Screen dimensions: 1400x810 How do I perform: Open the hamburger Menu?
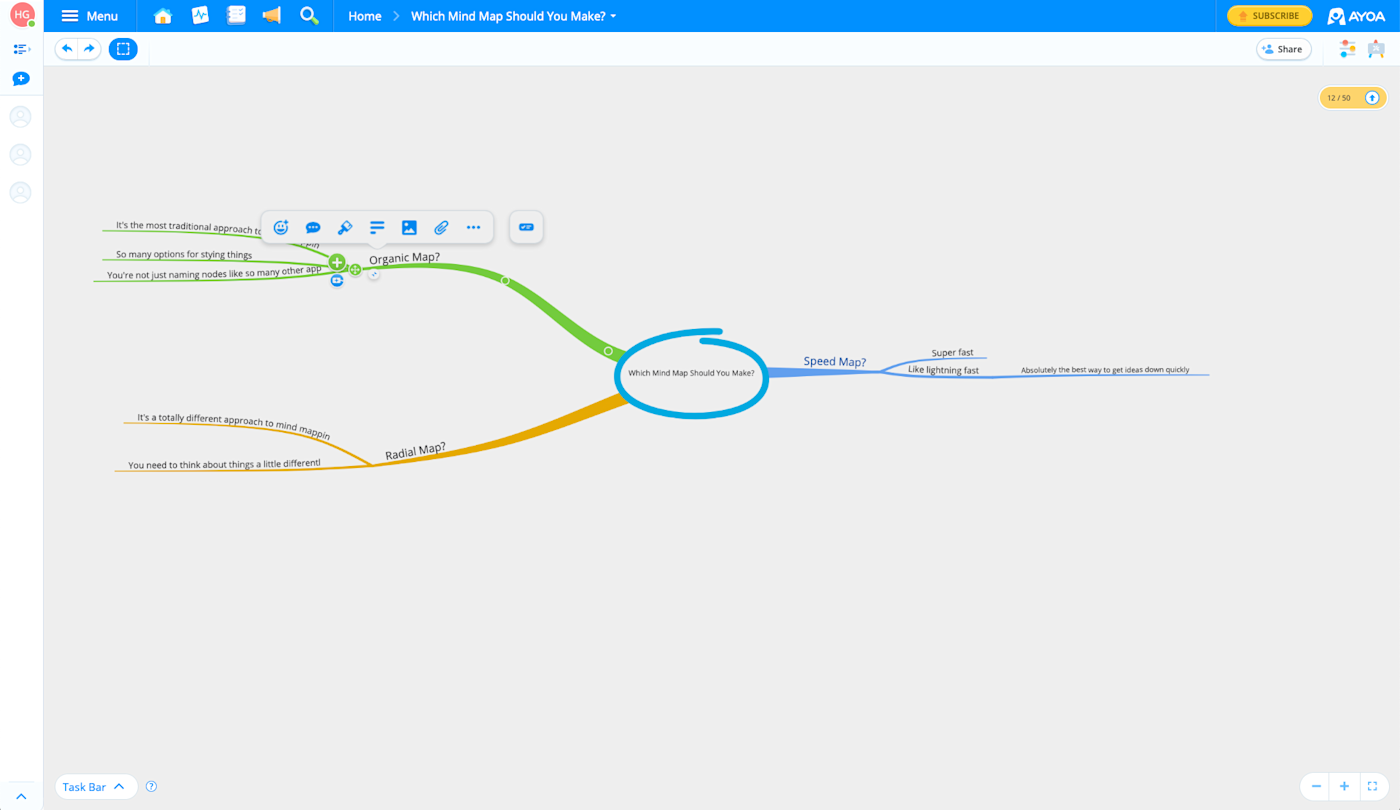pyautogui.click(x=89, y=16)
